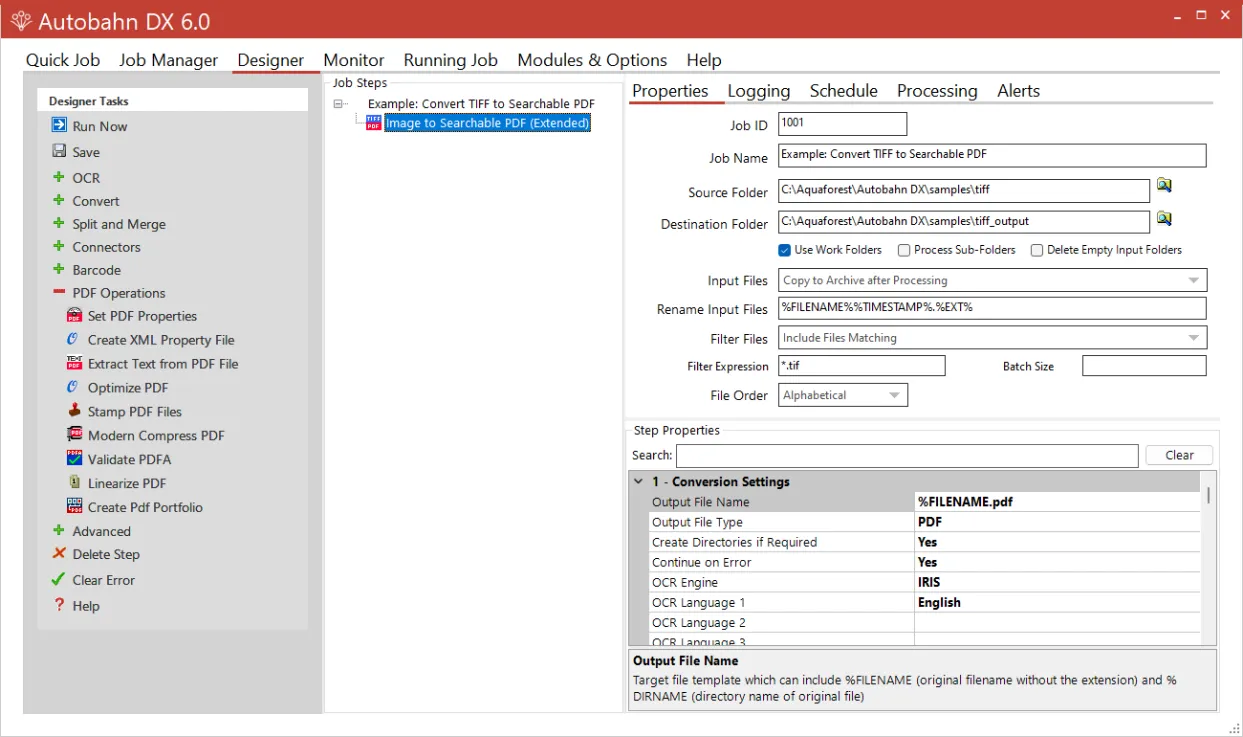Uncheck Use Work Folders
The image size is (1243, 737).
(785, 250)
